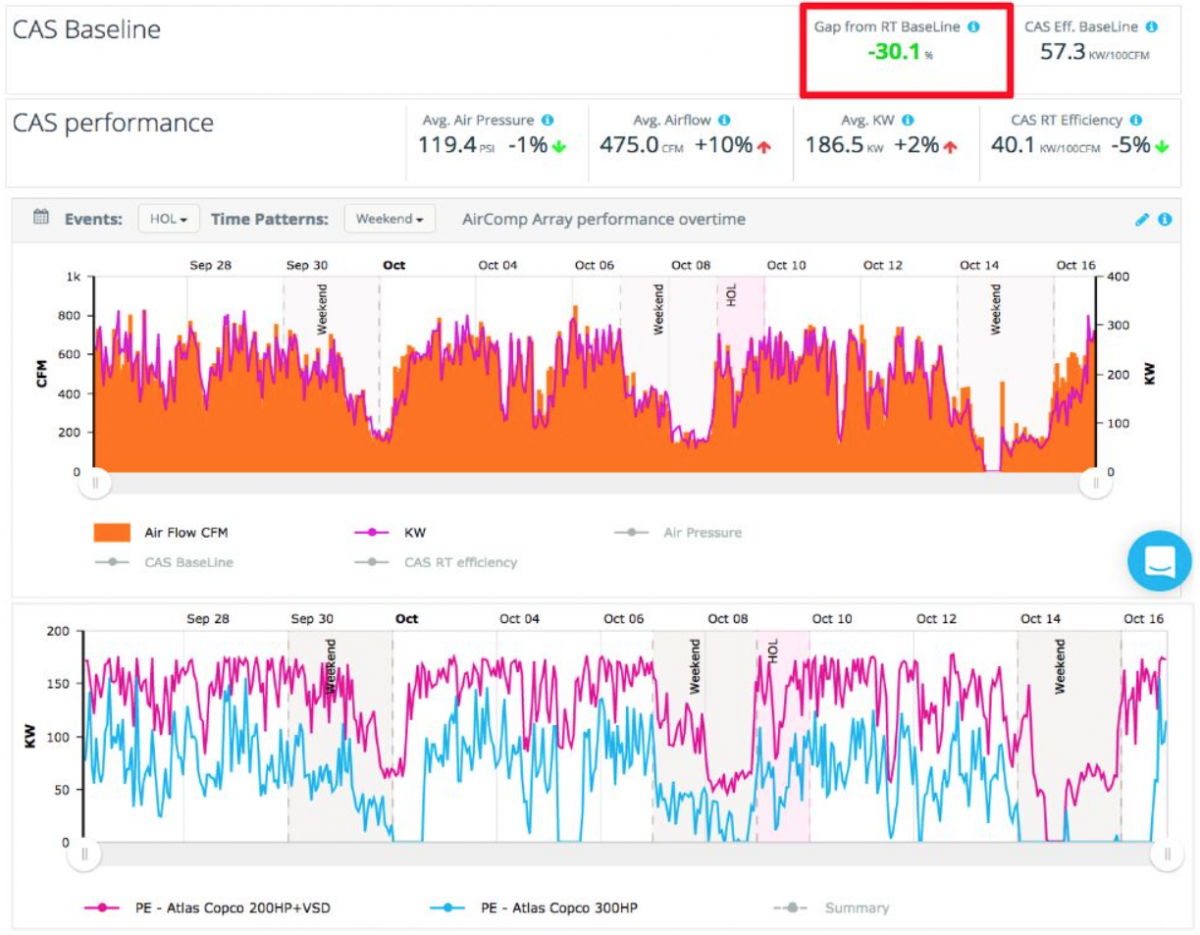Toggle PE - Atlas Copco 300HP series

click(534, 908)
